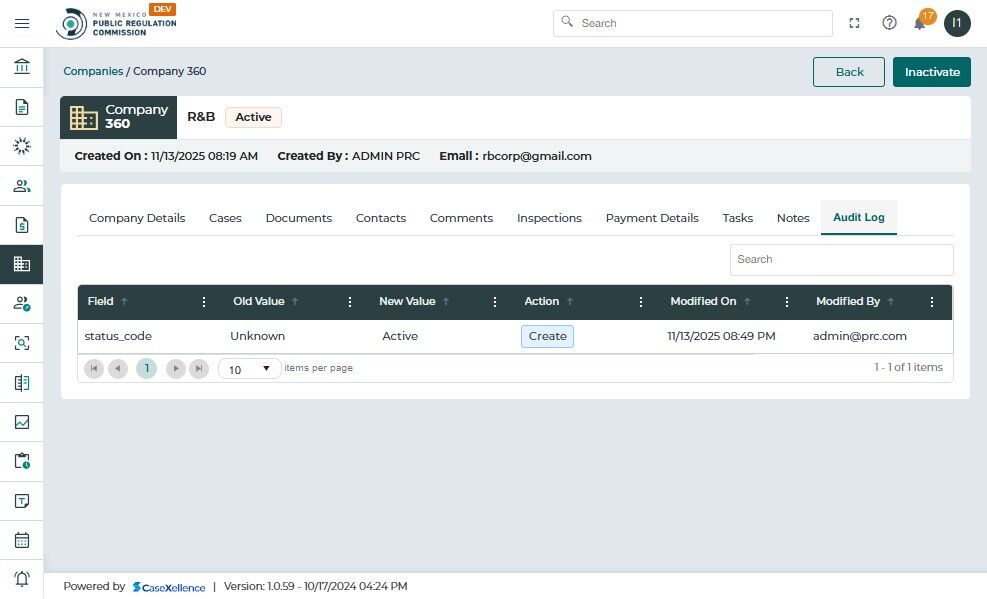Click the magnifier icon in top search
The height and width of the screenshot is (599, 987).
coord(567,21)
